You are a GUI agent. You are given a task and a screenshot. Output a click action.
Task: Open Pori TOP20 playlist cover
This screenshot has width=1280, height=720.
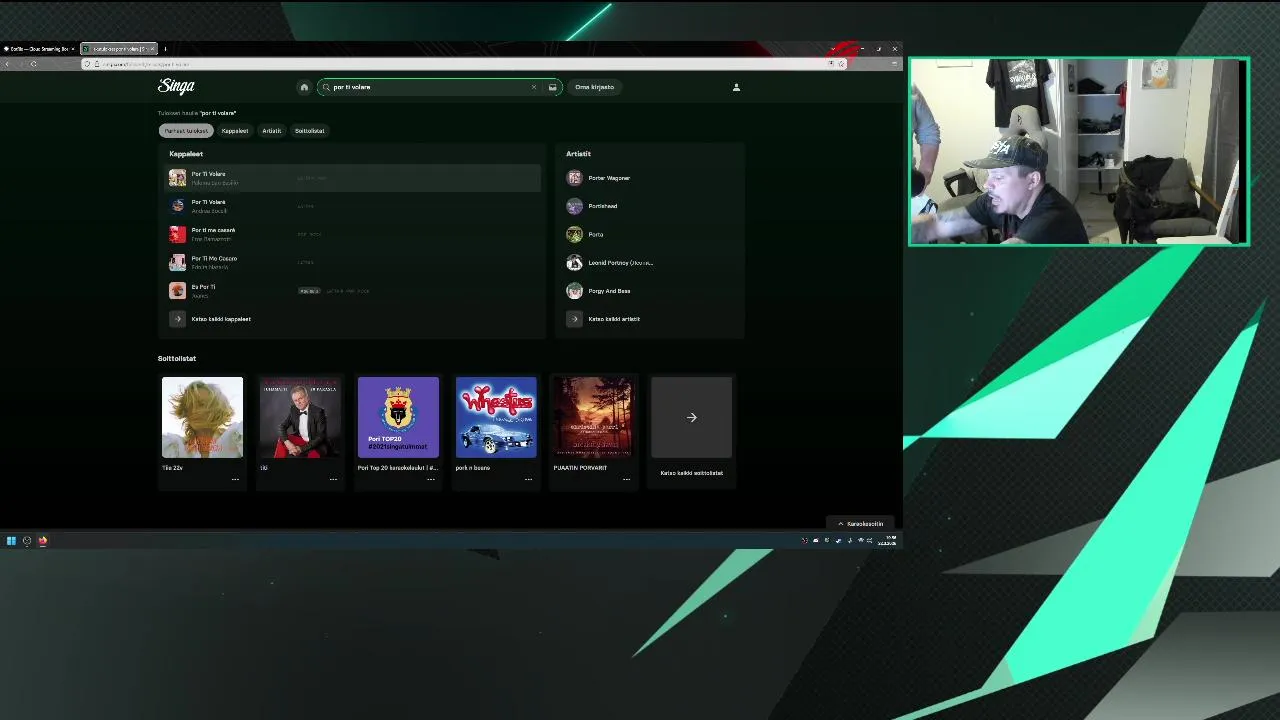click(x=398, y=417)
